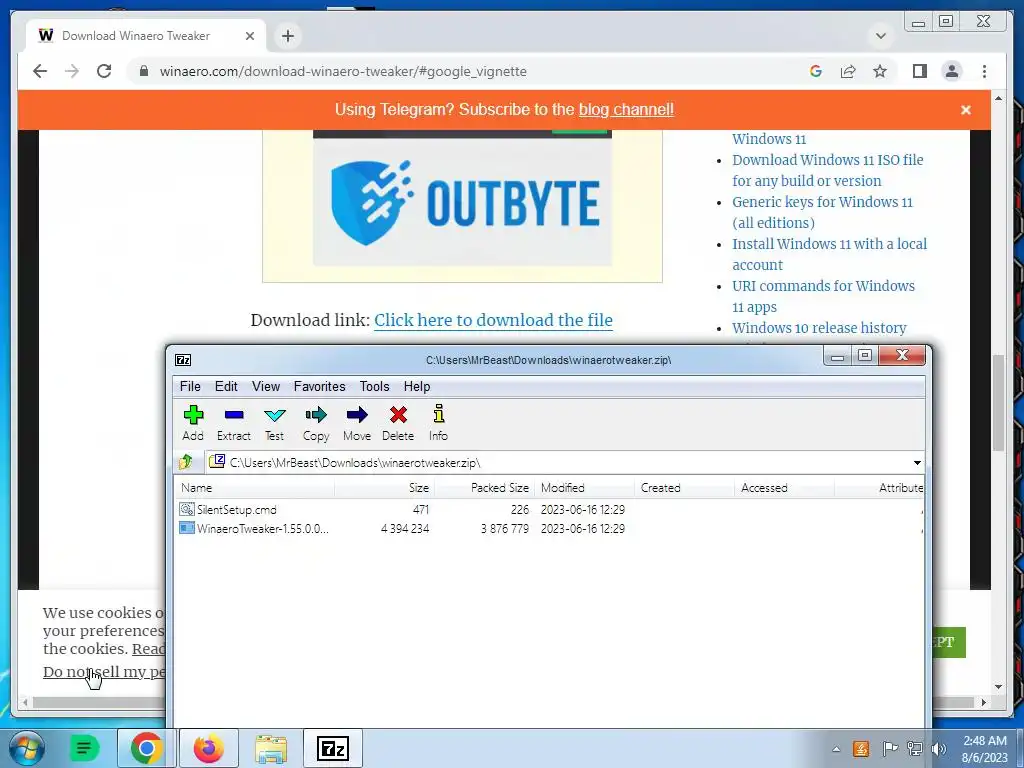Open the Edit menu in 7-Zip

226,387
